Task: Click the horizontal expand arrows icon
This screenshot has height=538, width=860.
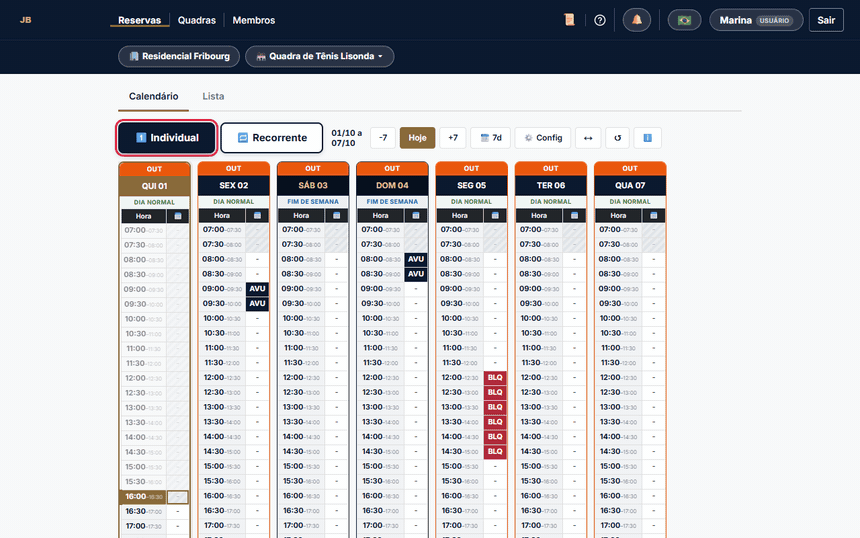Action: (x=588, y=138)
